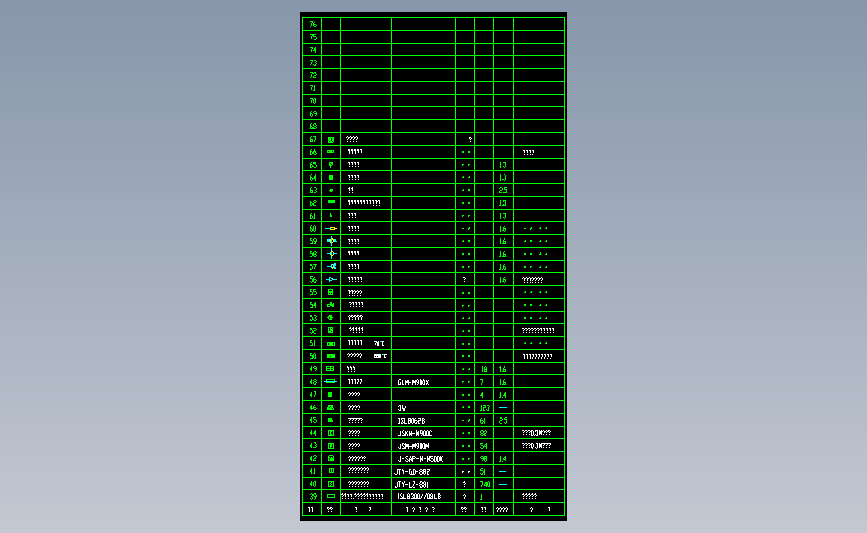Click the name text in row 62

click(364, 203)
